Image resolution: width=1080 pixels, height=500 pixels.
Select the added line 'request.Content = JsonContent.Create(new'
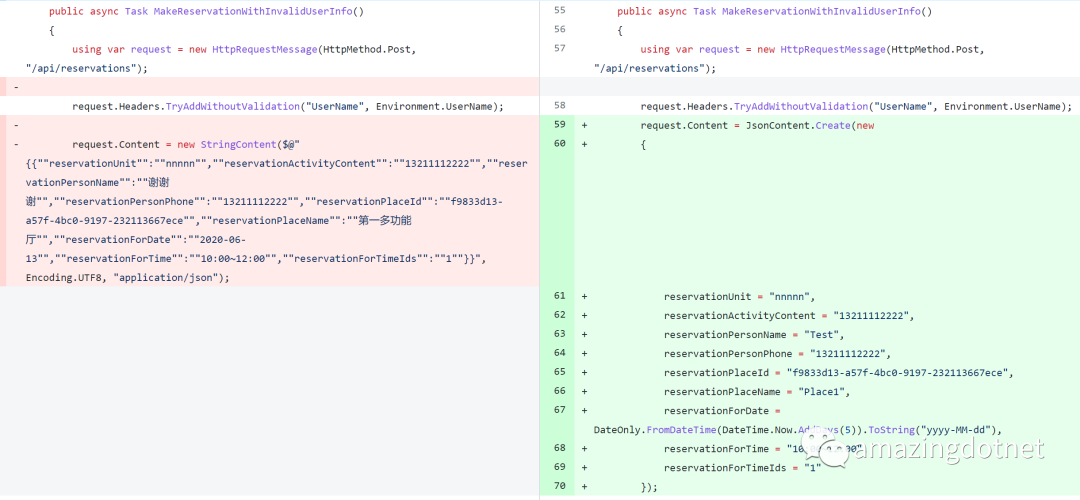758,125
